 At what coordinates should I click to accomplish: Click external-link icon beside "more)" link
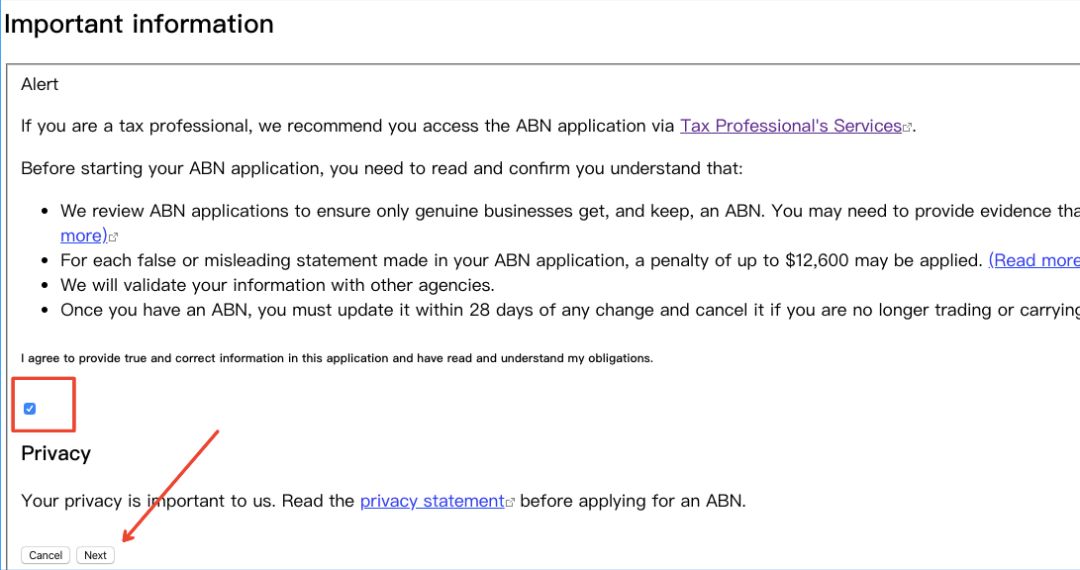pos(114,238)
